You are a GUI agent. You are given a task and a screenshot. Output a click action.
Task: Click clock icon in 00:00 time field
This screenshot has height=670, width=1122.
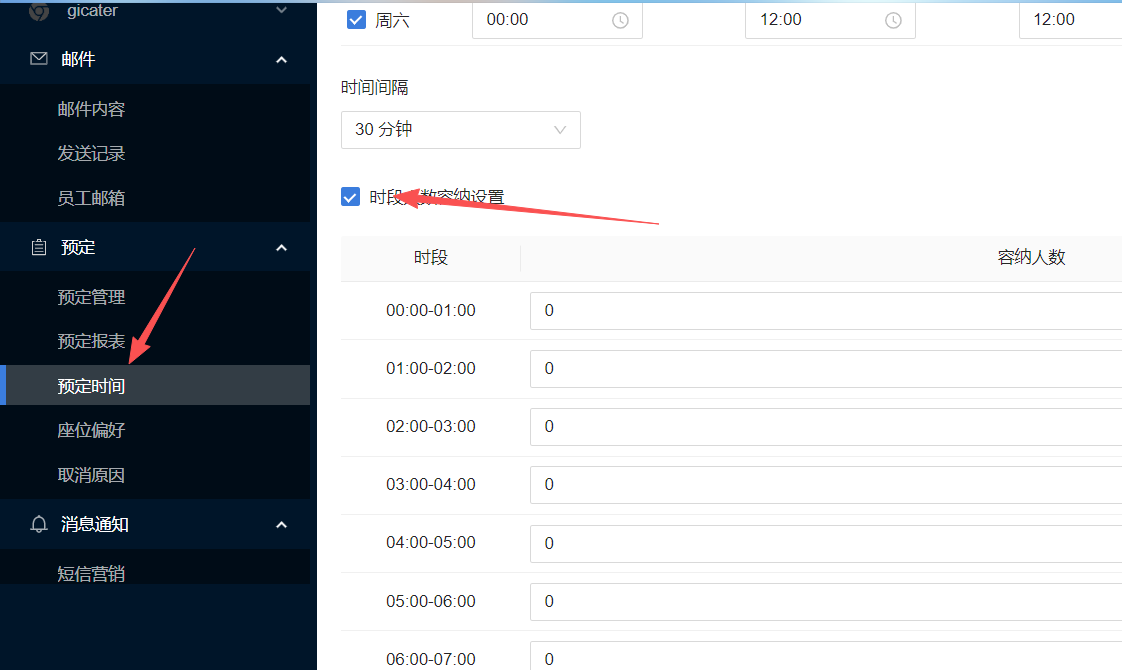pyautogui.click(x=620, y=20)
